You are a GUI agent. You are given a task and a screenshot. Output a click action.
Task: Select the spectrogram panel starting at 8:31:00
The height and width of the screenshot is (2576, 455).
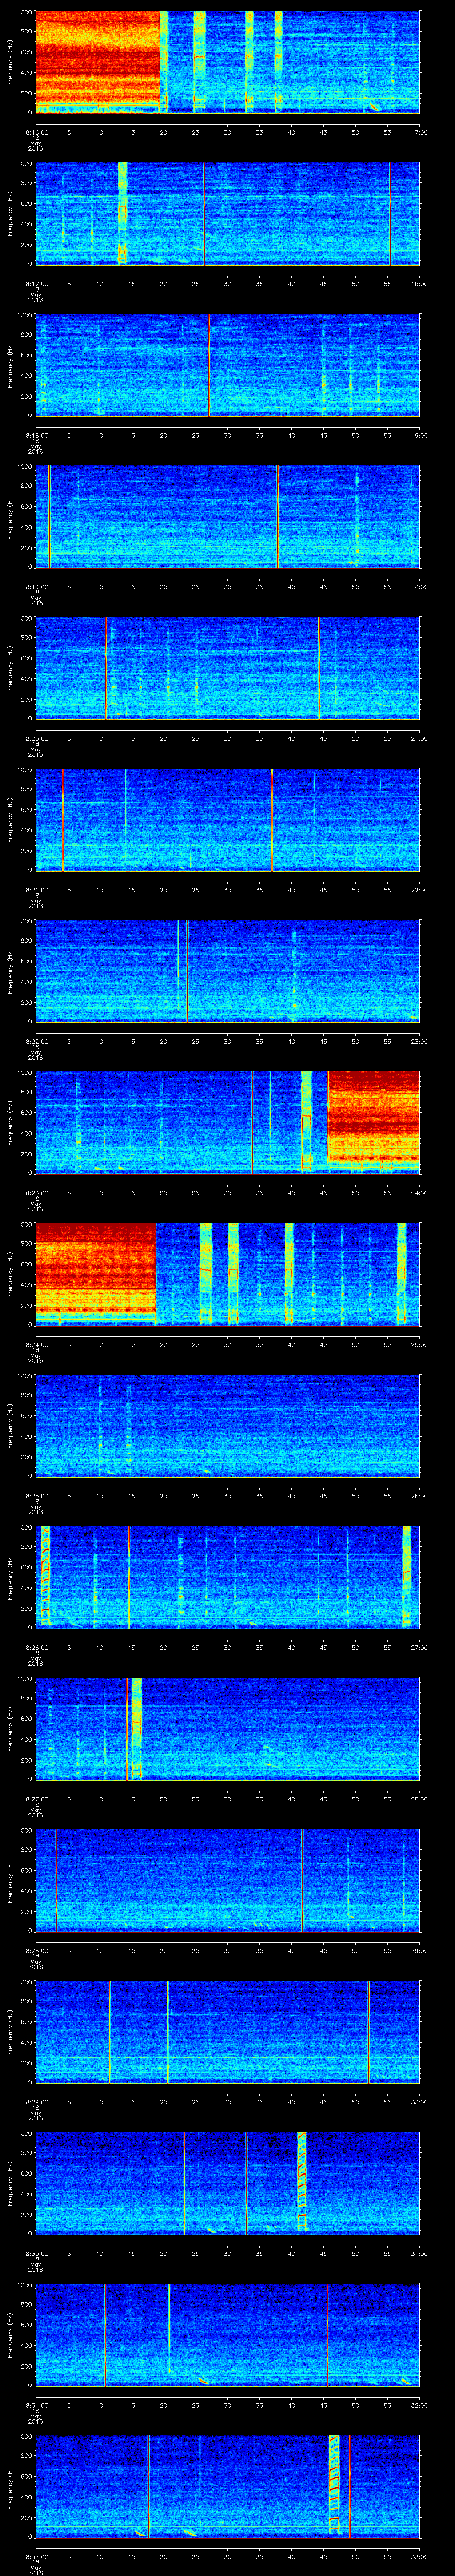(227, 2334)
